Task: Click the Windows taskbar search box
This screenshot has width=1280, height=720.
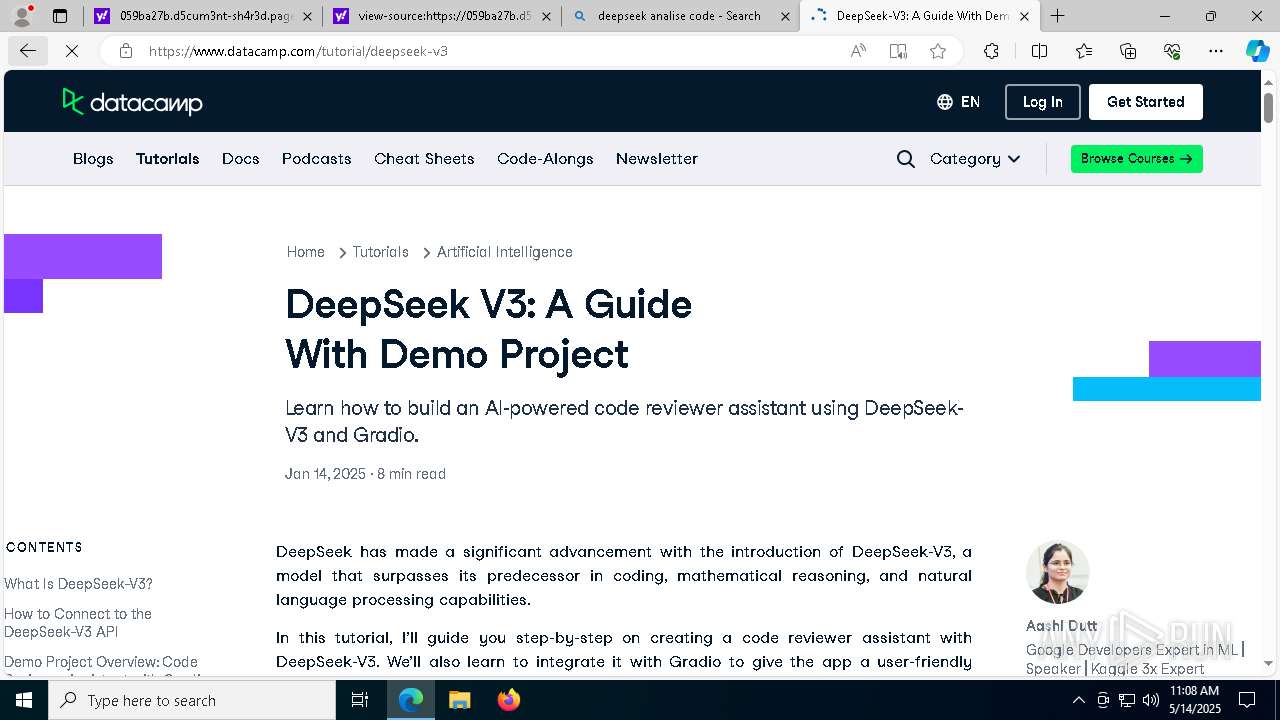Action: click(x=192, y=700)
